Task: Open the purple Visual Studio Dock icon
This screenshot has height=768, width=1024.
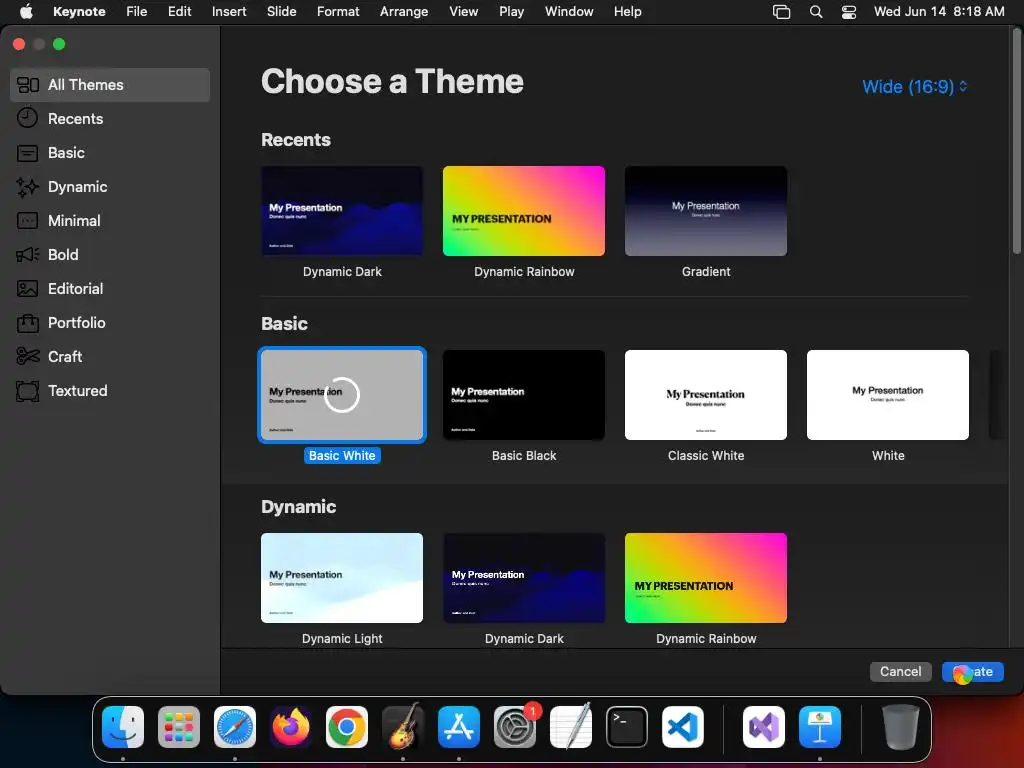Action: tap(764, 727)
